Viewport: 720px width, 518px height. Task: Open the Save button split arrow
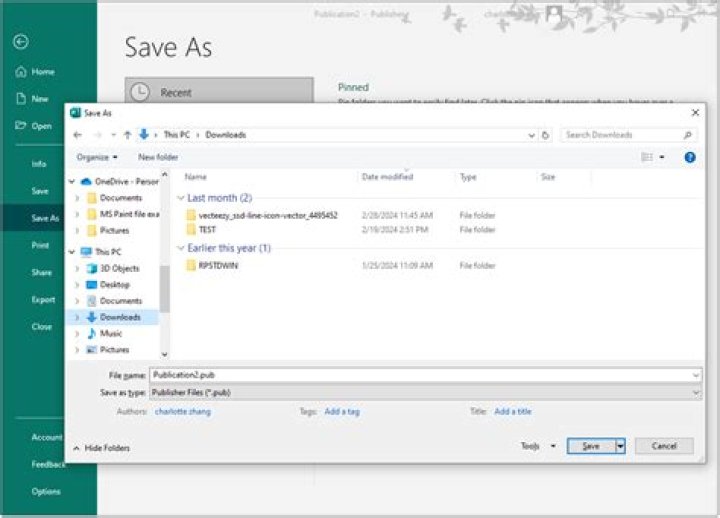(x=620, y=446)
